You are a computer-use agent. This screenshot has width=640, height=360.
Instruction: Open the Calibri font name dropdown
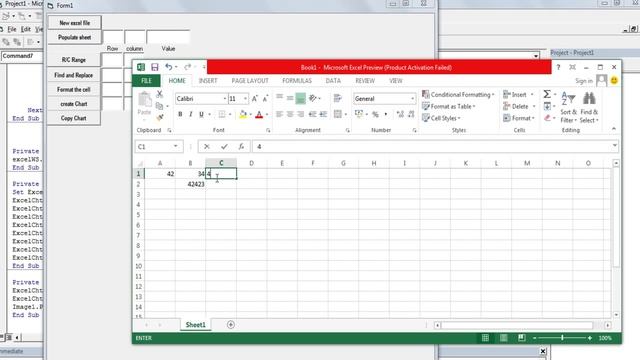pyautogui.click(x=224, y=99)
